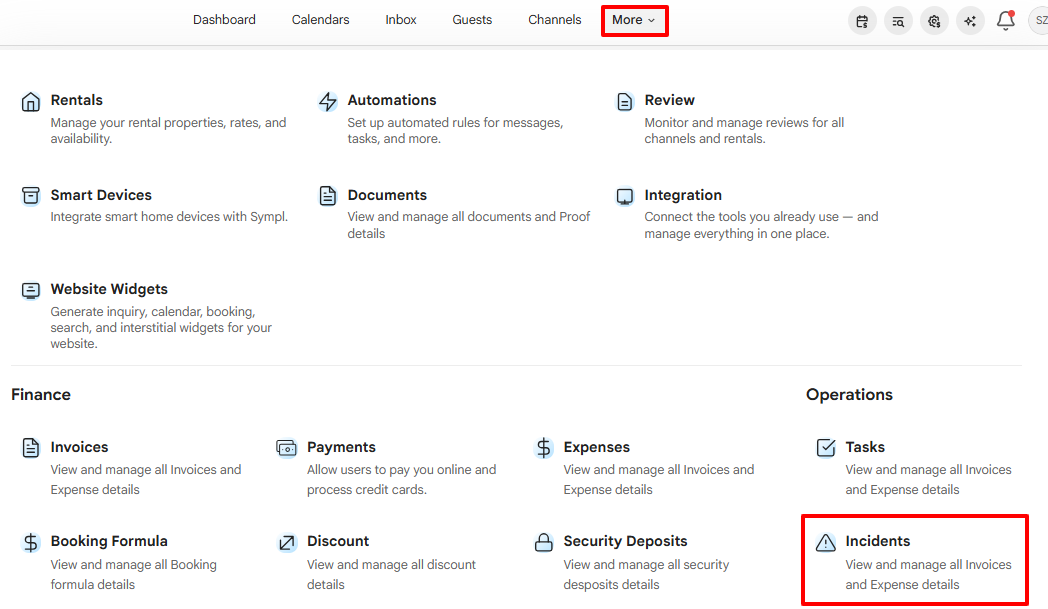The width and height of the screenshot is (1048, 609).
Task: Open the Invoices link
Action: 80,447
